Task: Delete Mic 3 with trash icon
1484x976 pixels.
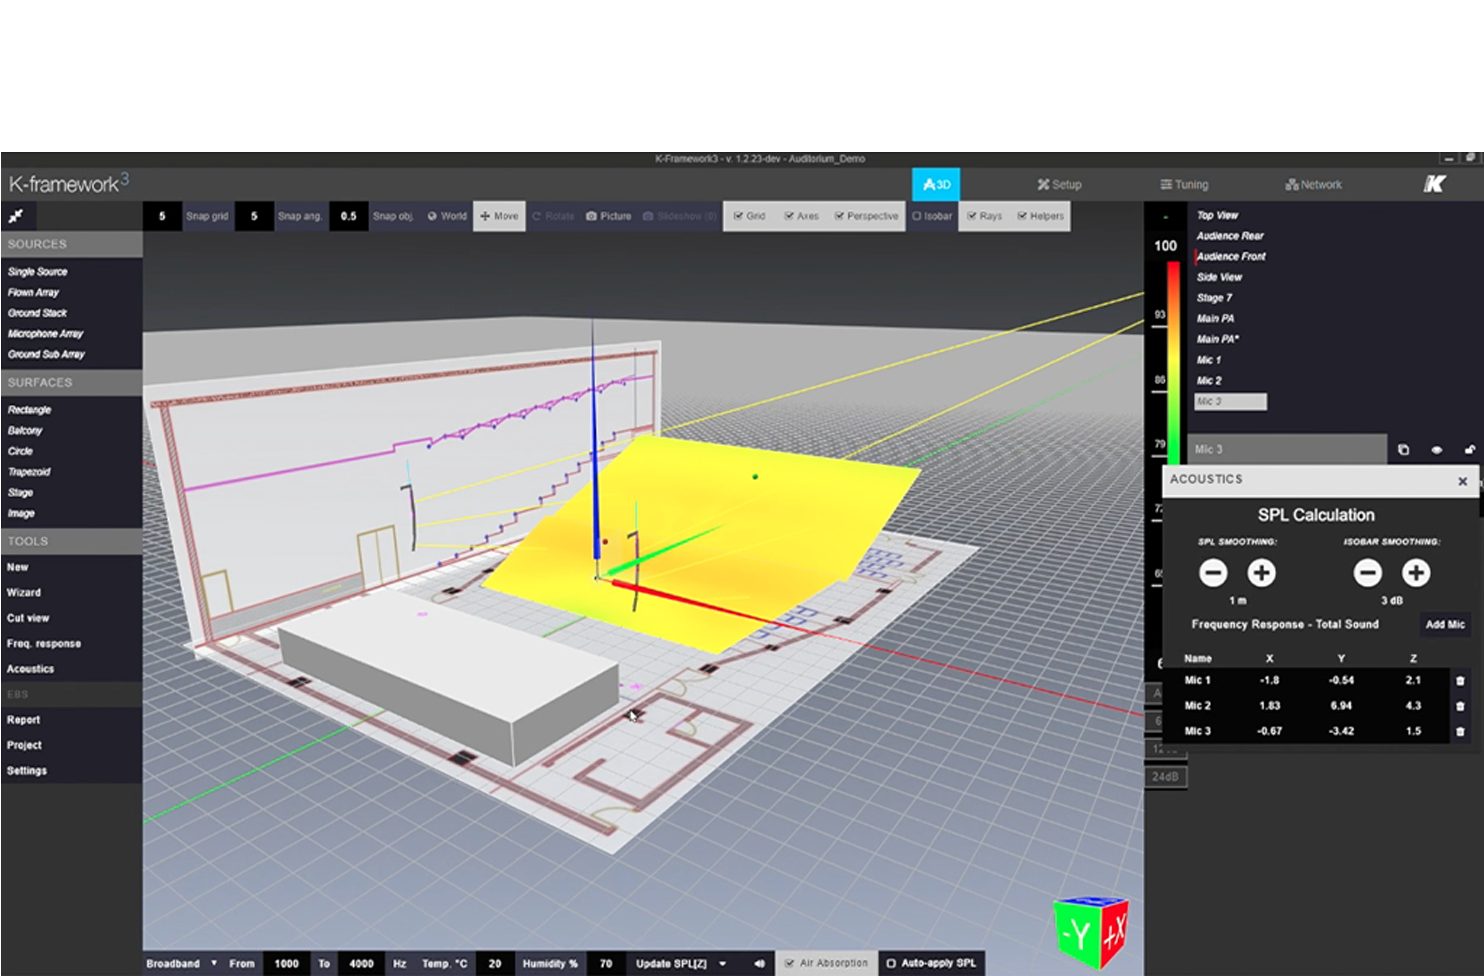Action: click(x=1460, y=731)
